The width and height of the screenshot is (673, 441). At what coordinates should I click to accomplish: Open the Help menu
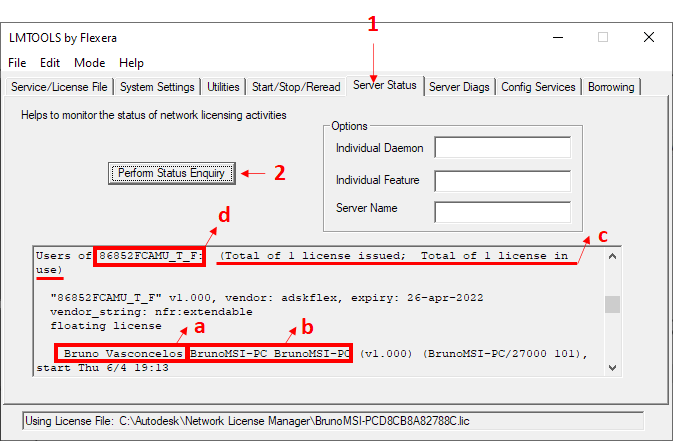coord(131,63)
